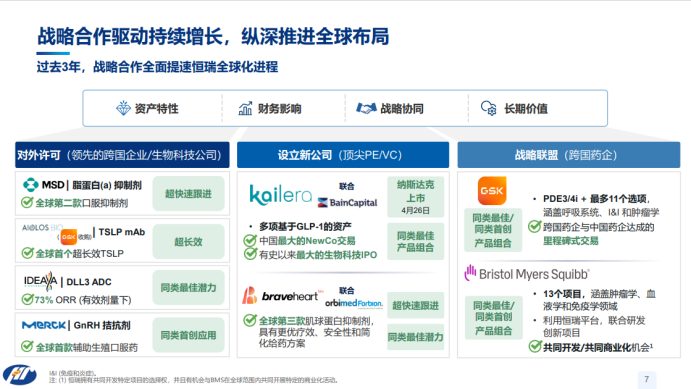Click the page number 7
The width and height of the screenshot is (691, 389).
click(x=646, y=379)
